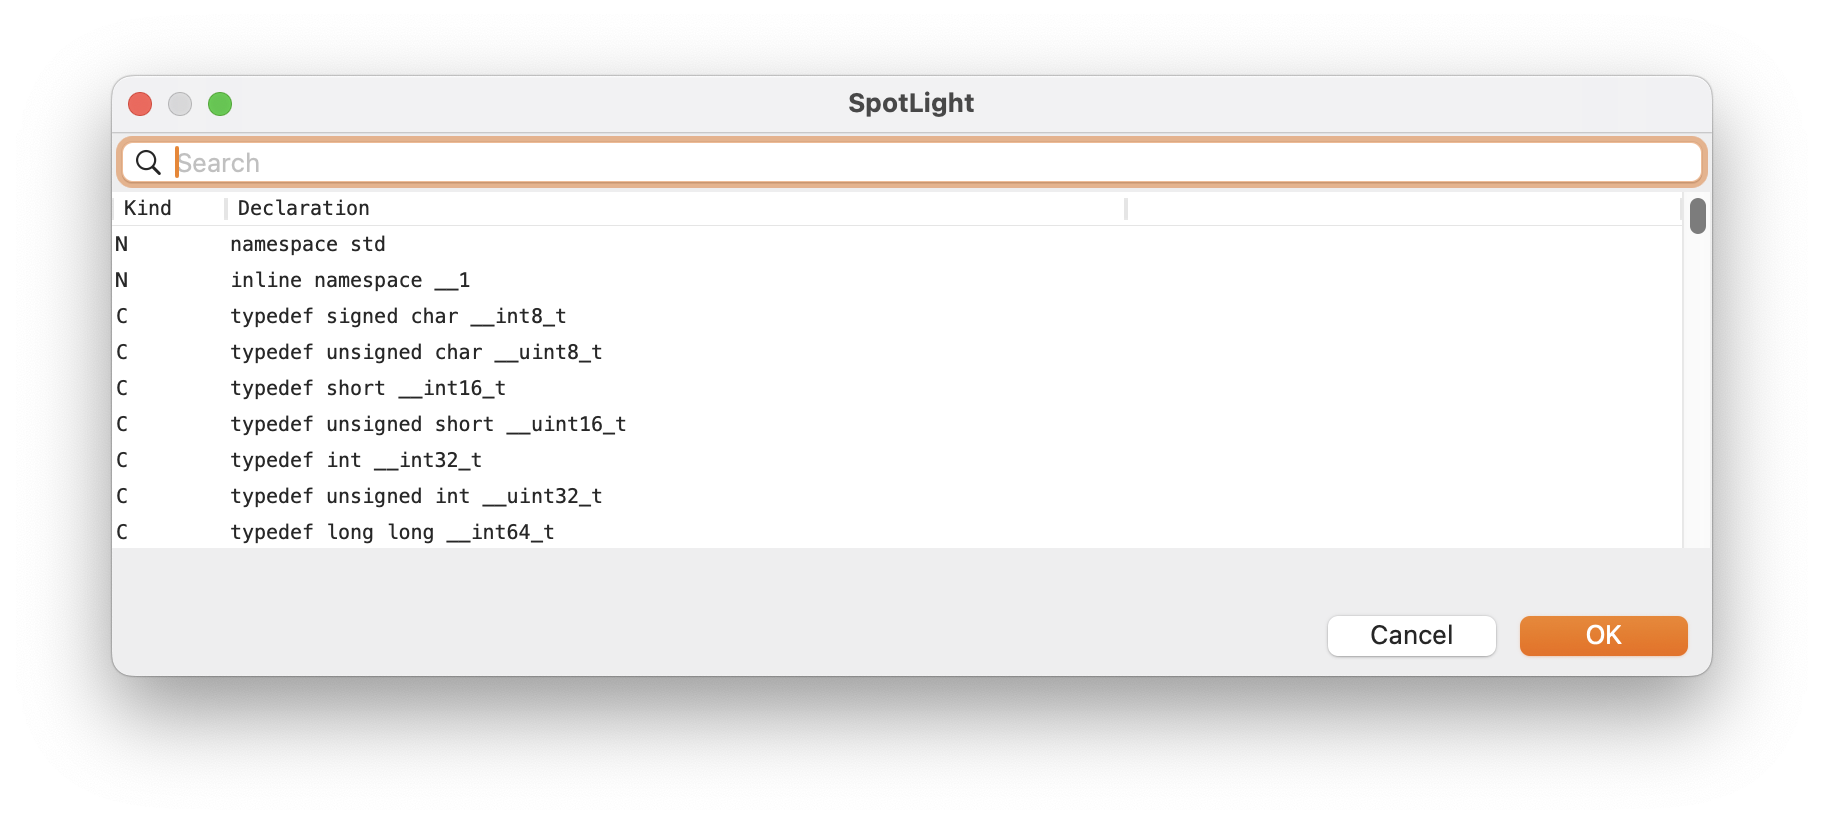Click the N kind cell for namespace std
The image size is (1824, 824).
[122, 244]
